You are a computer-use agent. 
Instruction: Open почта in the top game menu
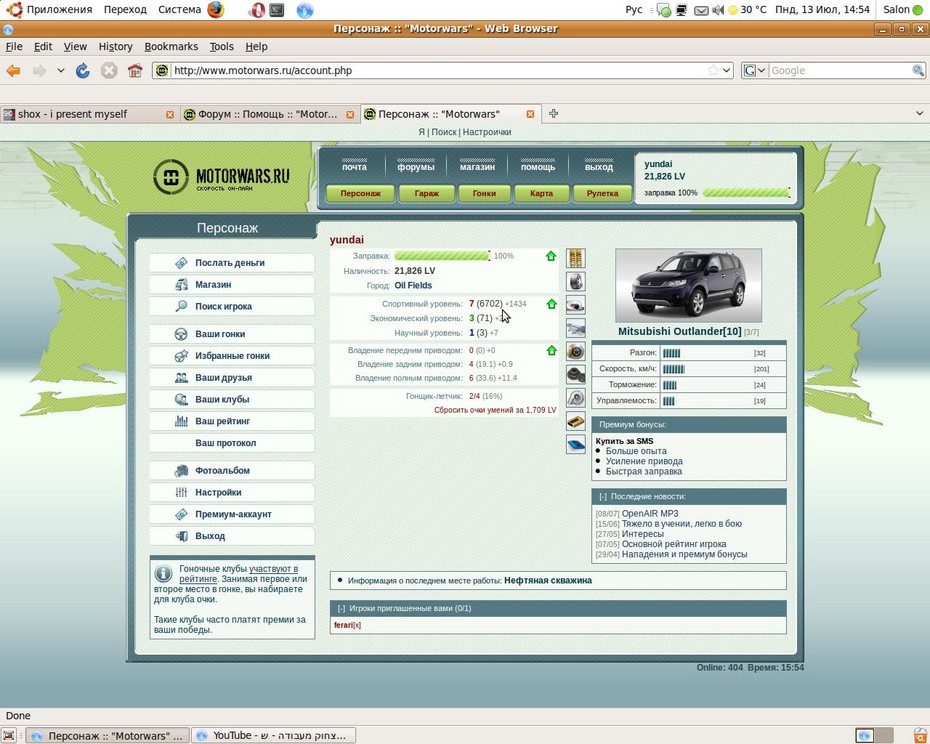354,167
